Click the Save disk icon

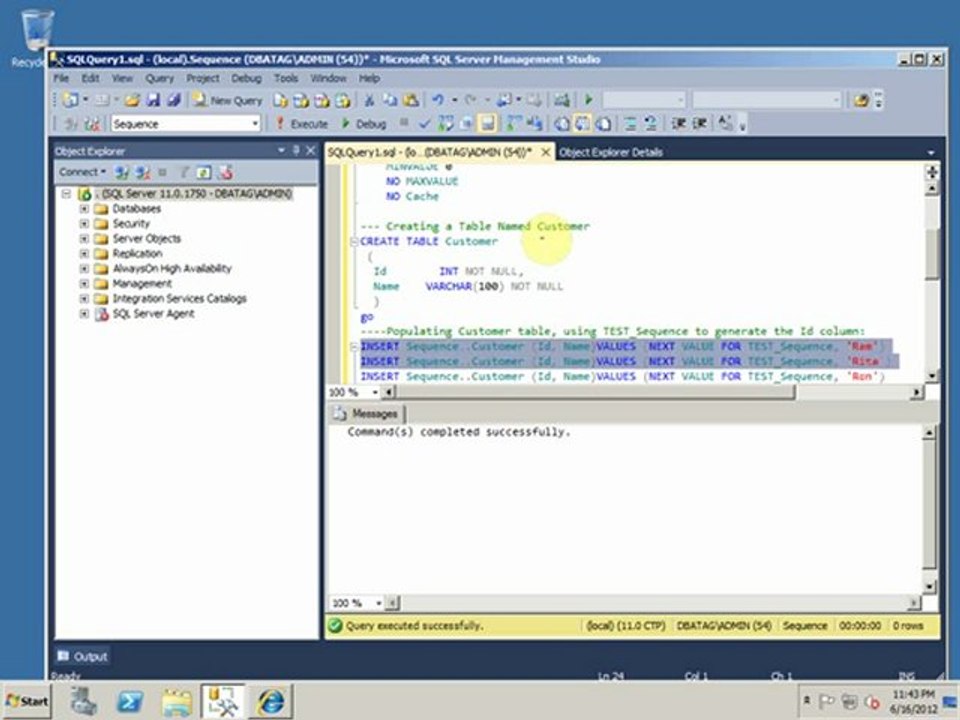pos(152,100)
